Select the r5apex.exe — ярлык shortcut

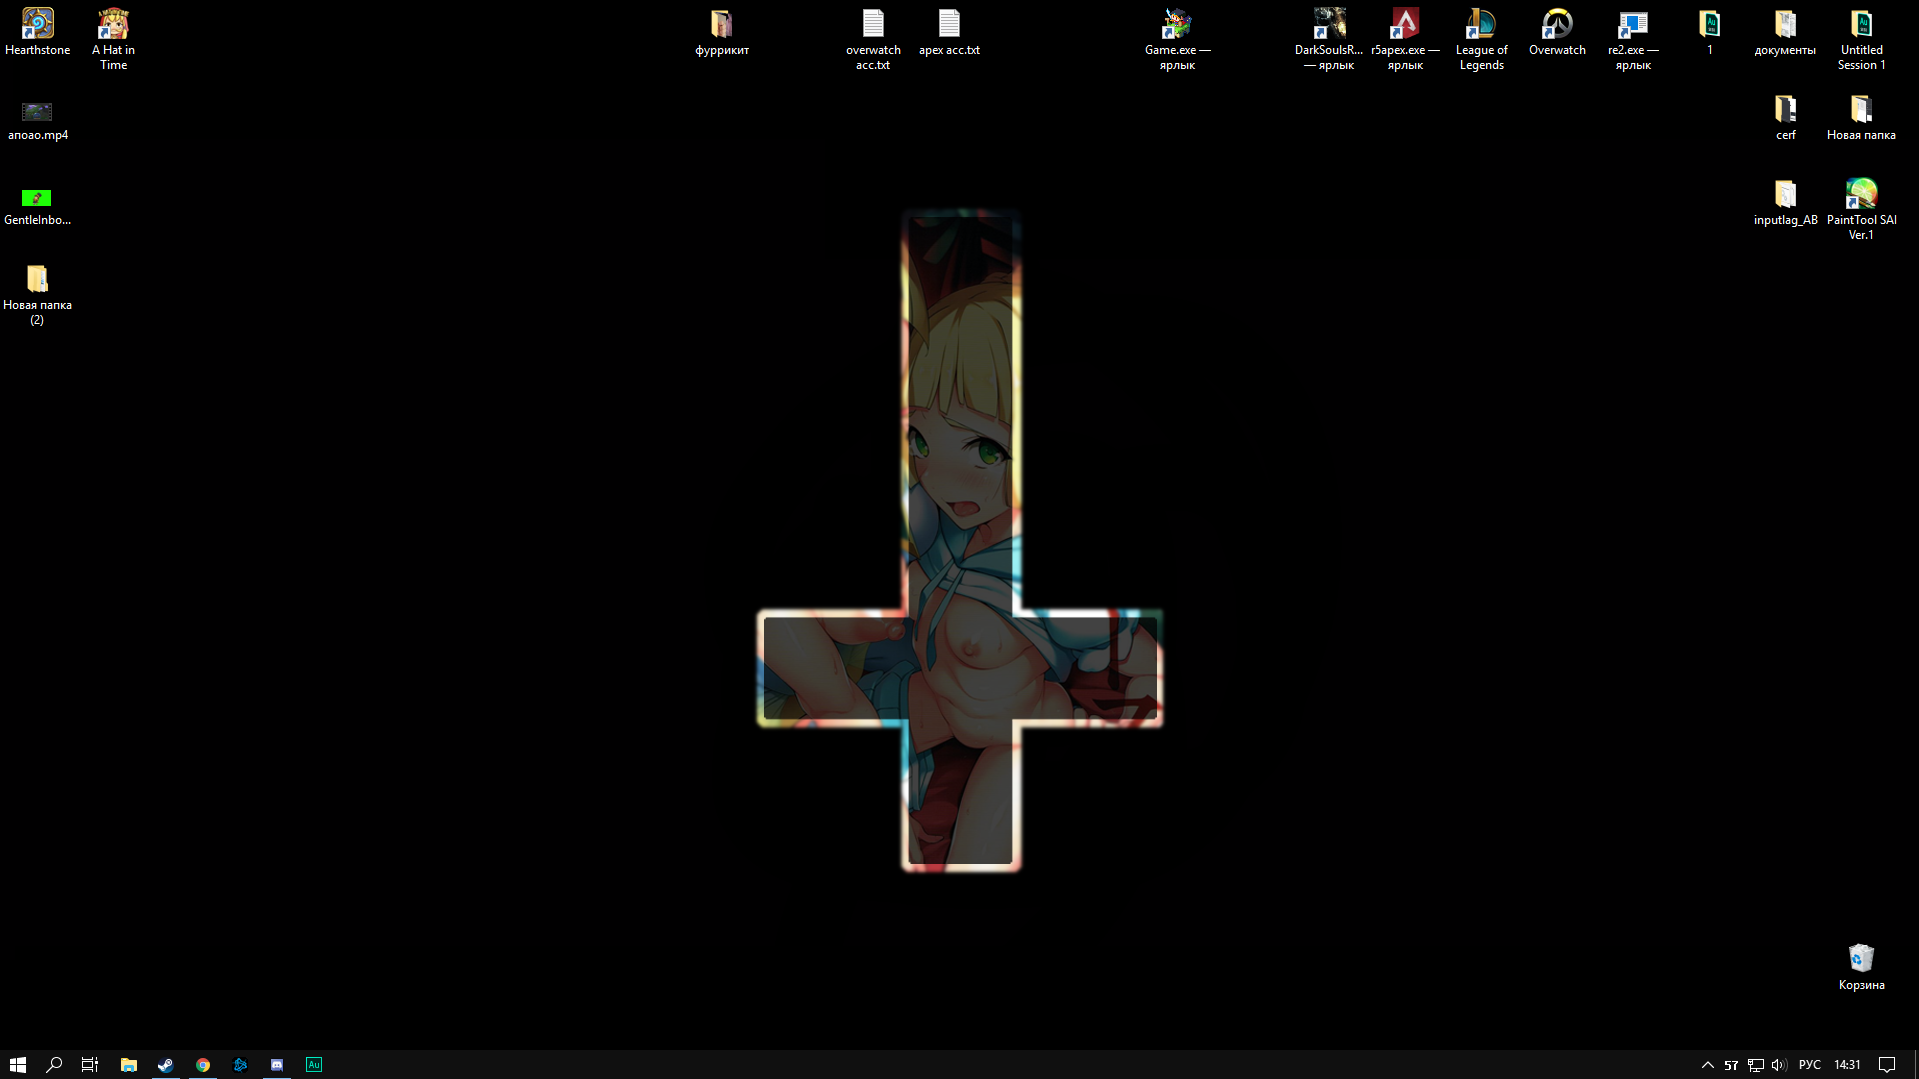point(1405,39)
